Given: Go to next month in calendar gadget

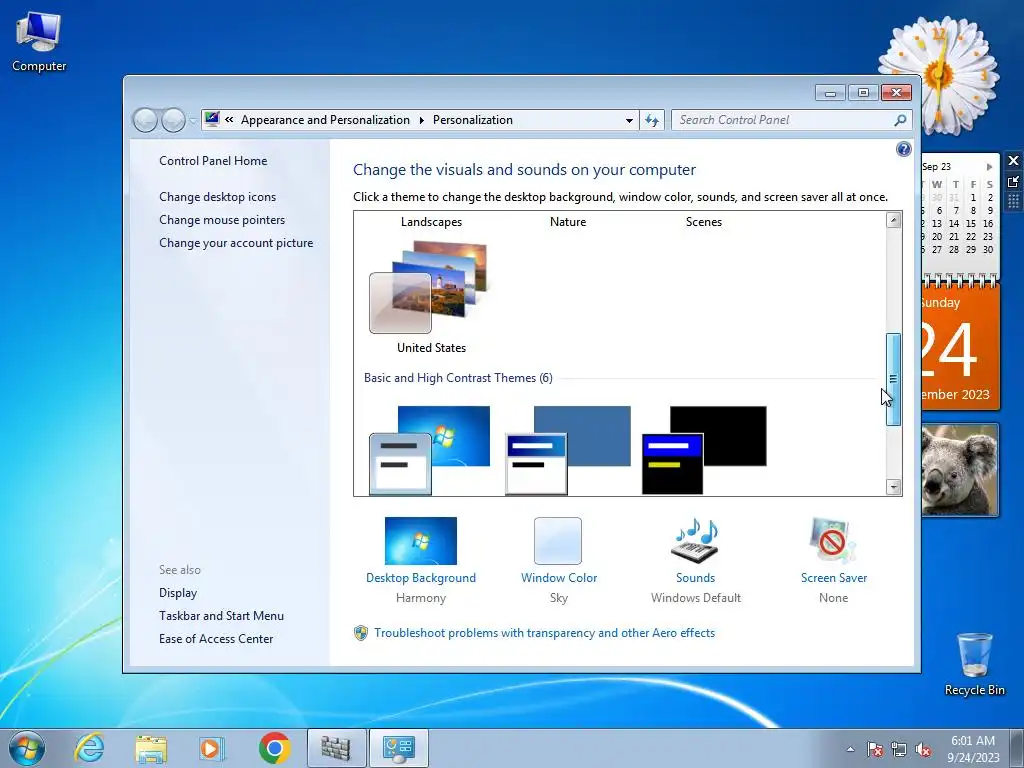Looking at the screenshot, I should (989, 167).
